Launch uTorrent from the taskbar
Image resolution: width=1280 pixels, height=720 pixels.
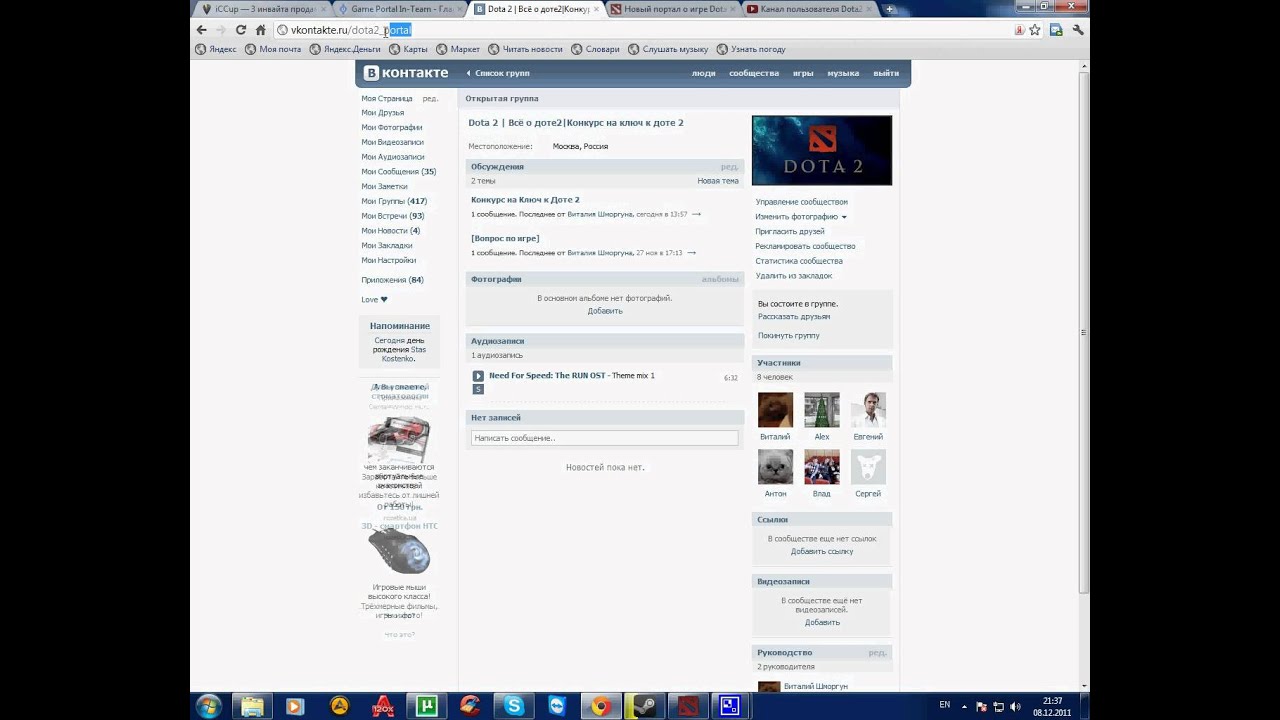pos(426,706)
